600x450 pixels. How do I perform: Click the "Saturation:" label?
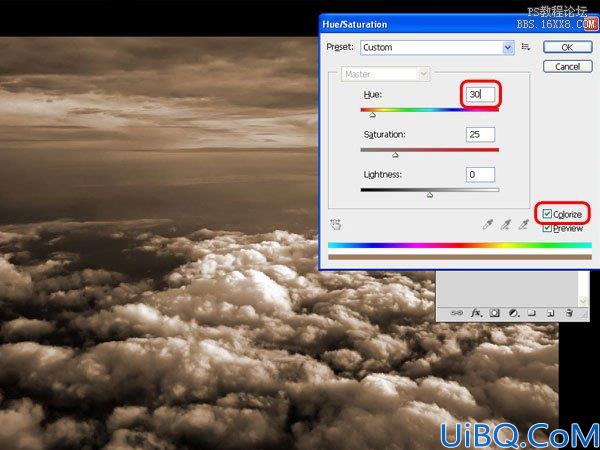[x=384, y=135]
